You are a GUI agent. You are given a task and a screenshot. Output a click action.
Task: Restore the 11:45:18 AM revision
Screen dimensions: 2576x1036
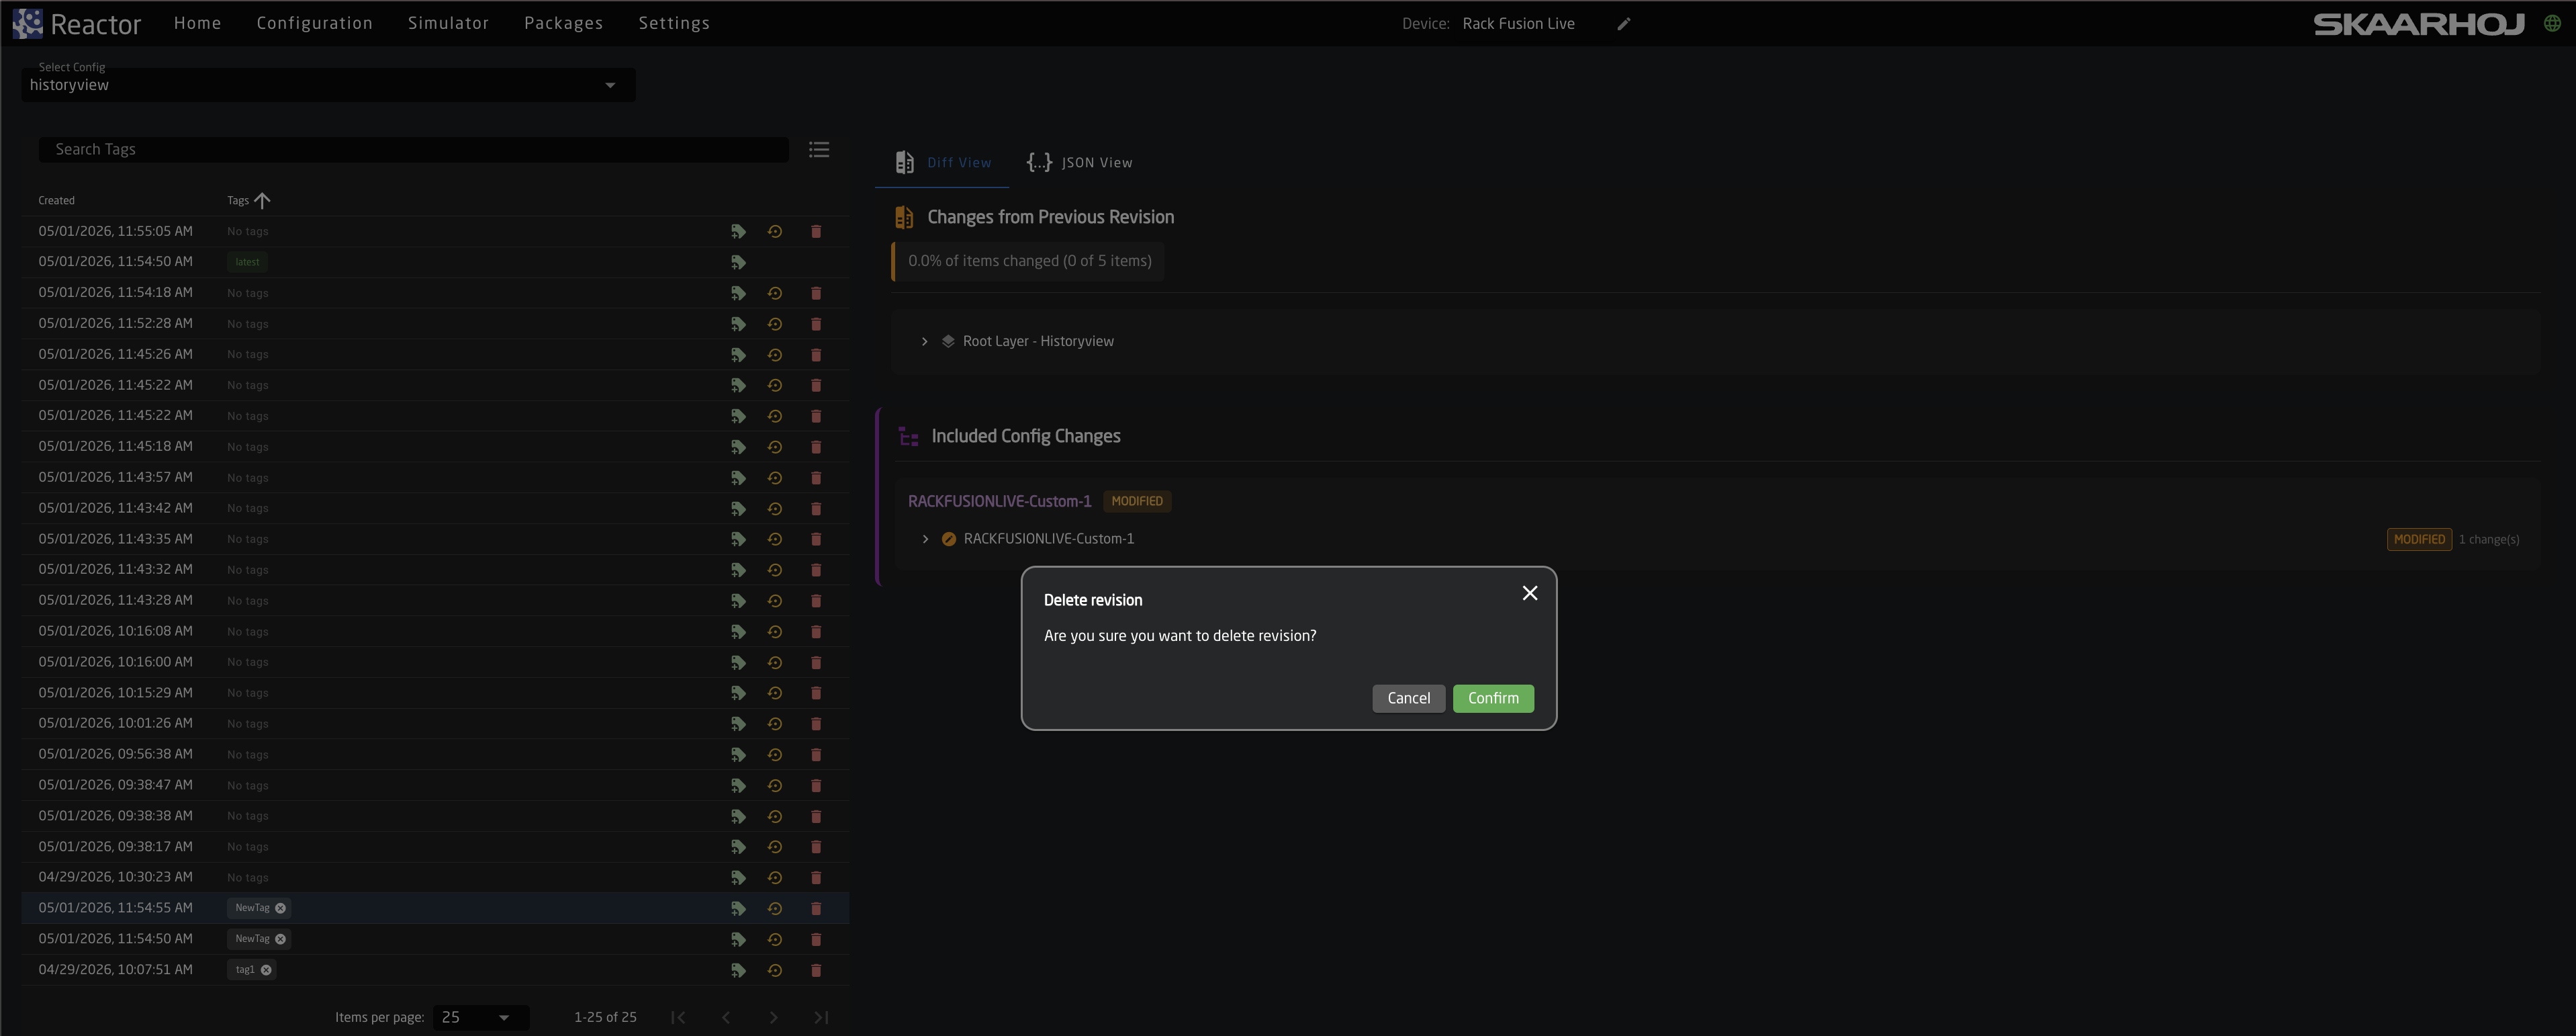pos(774,447)
